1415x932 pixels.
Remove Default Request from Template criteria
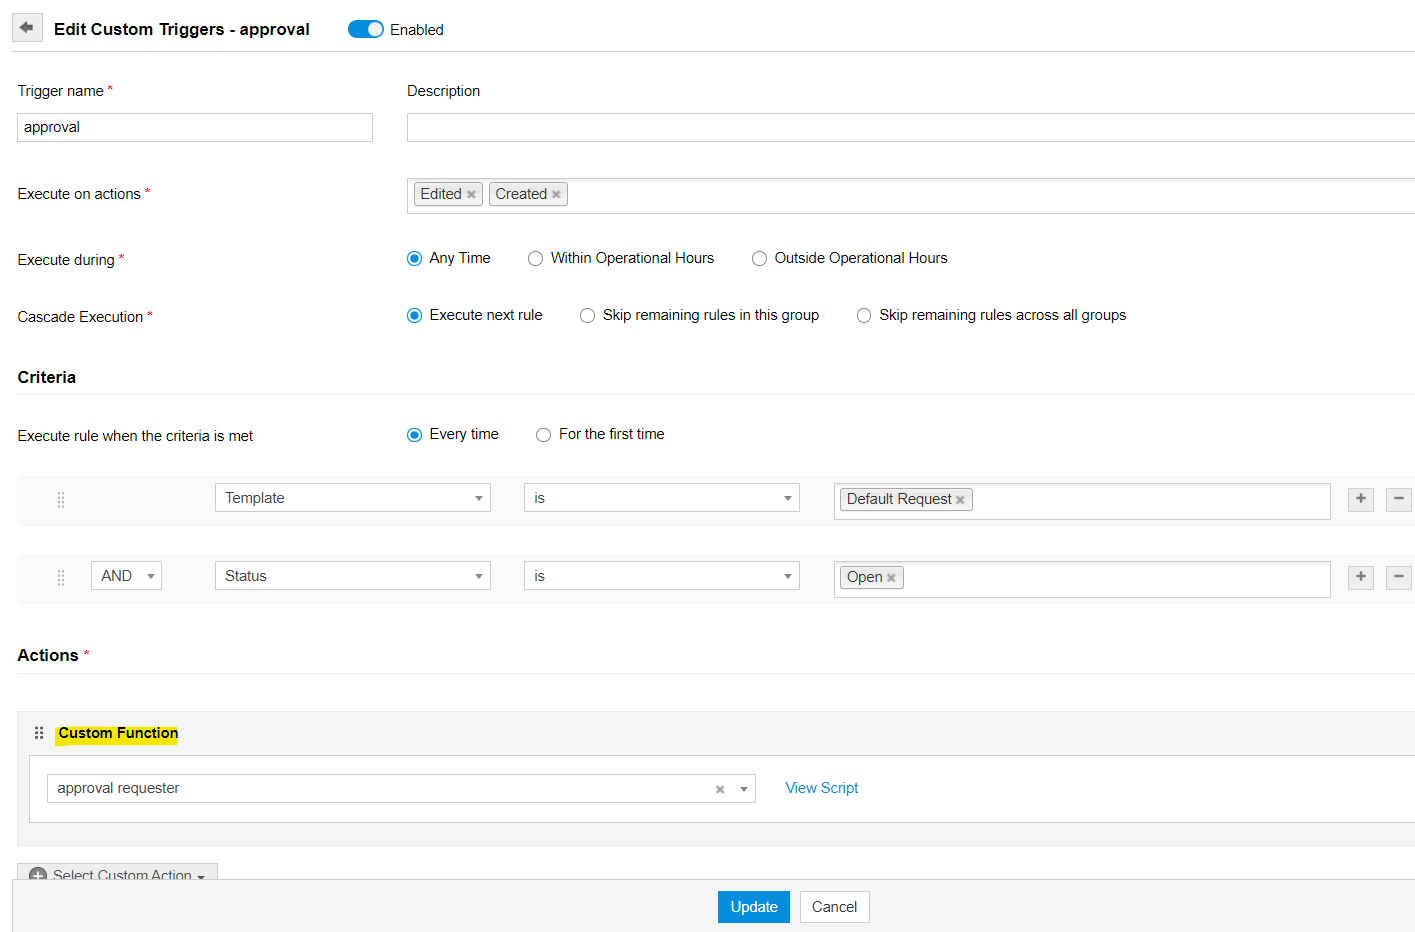pyautogui.click(x=960, y=500)
